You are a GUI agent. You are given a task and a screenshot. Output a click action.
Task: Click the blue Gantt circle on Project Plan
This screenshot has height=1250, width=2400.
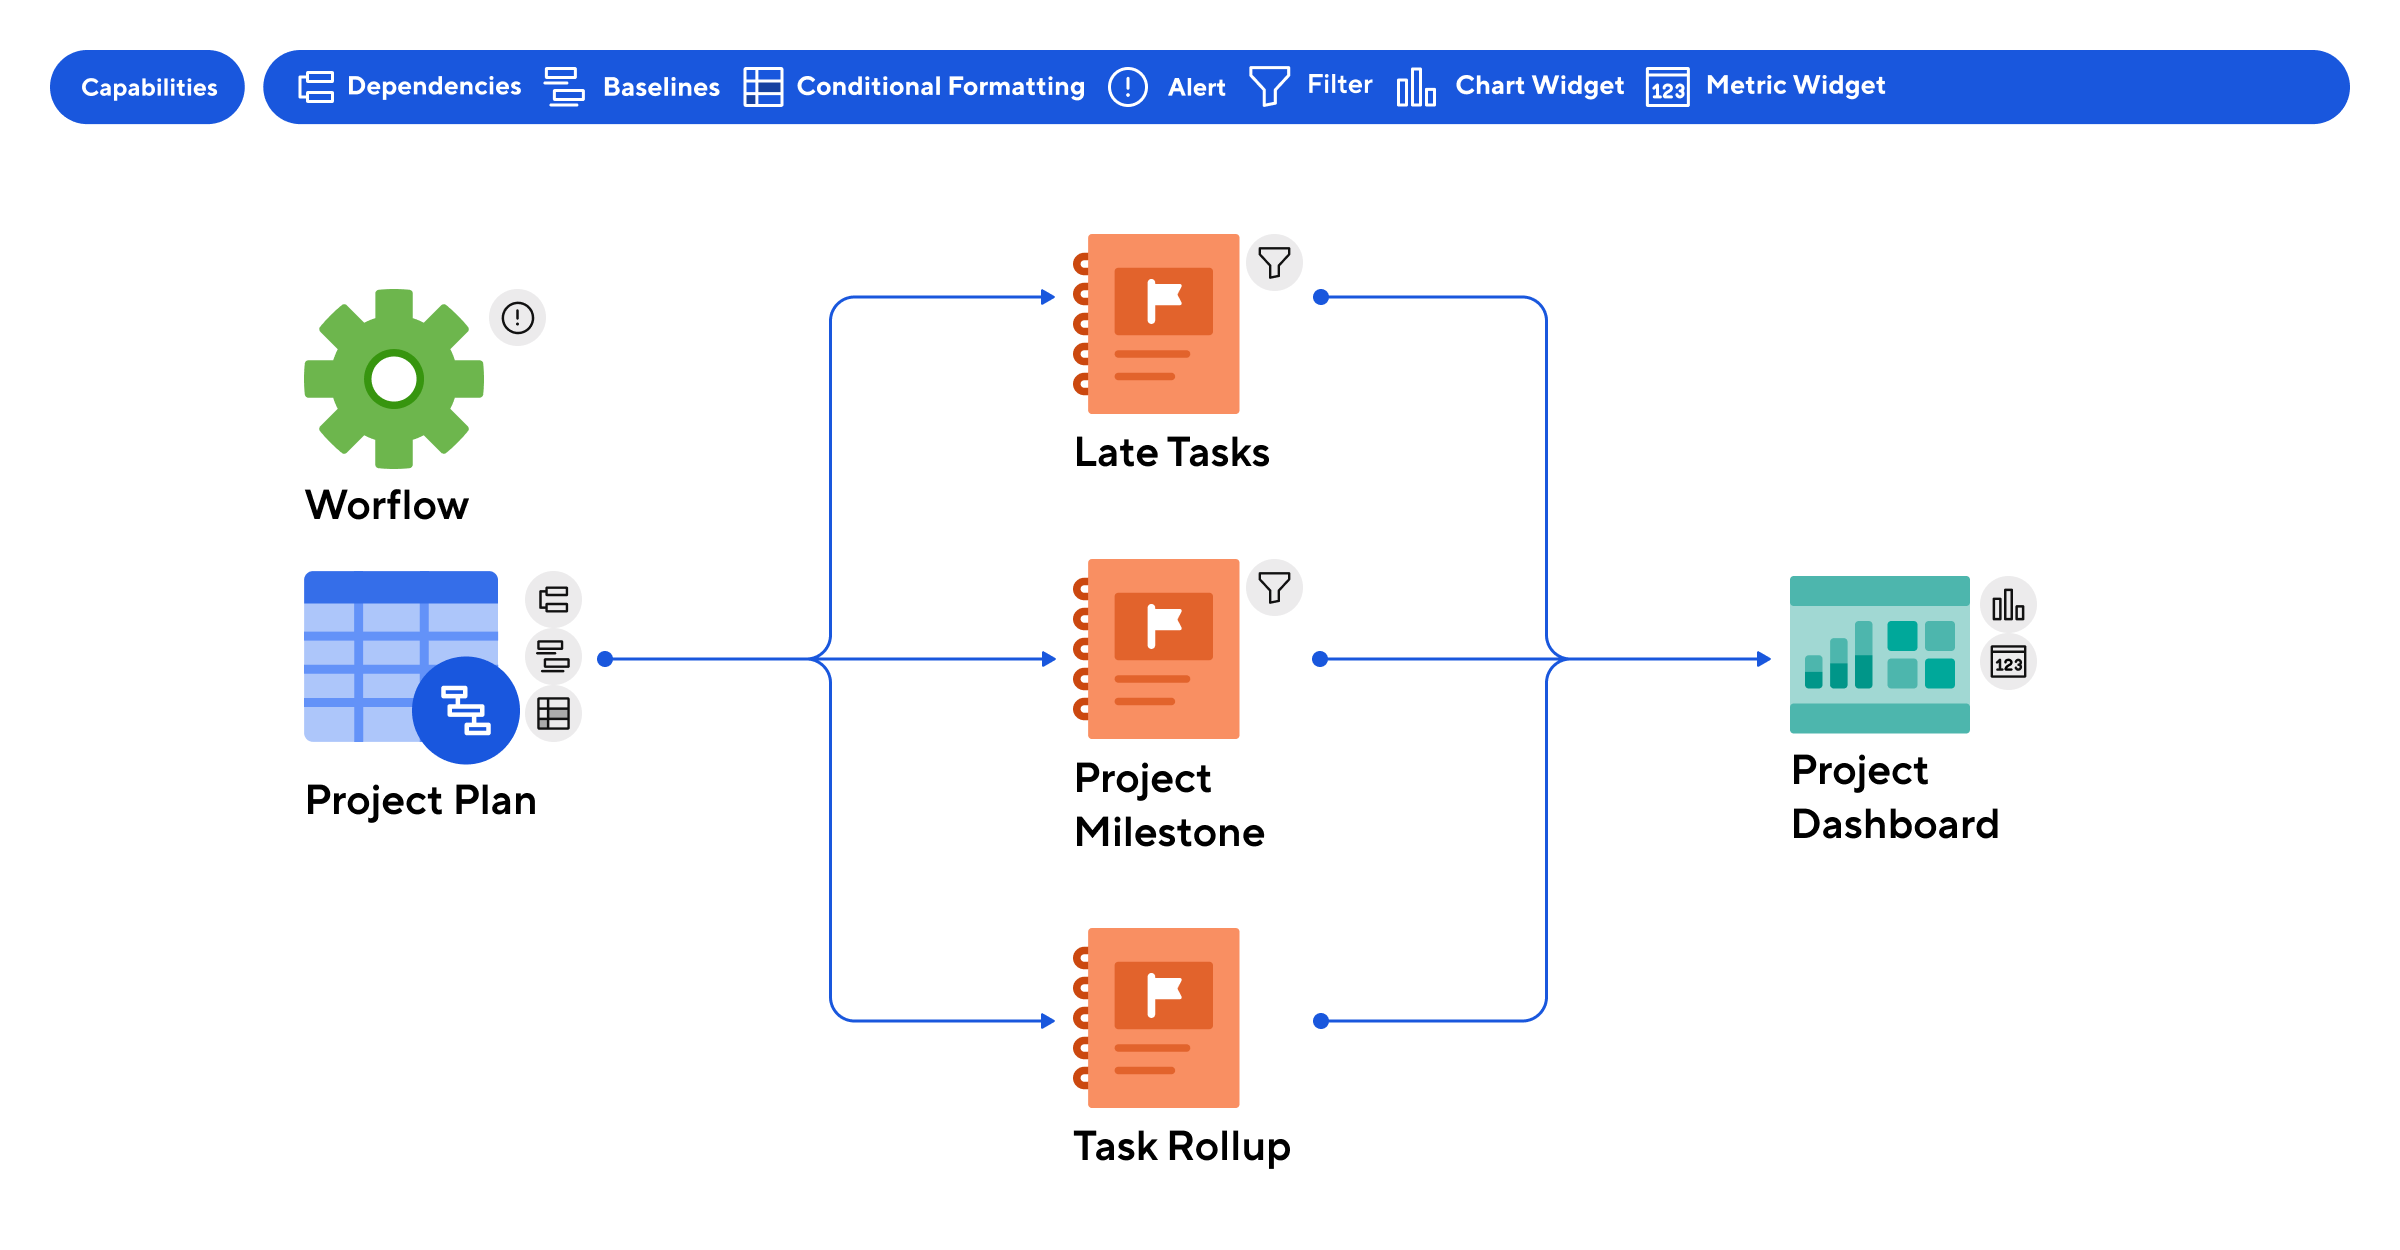465,710
